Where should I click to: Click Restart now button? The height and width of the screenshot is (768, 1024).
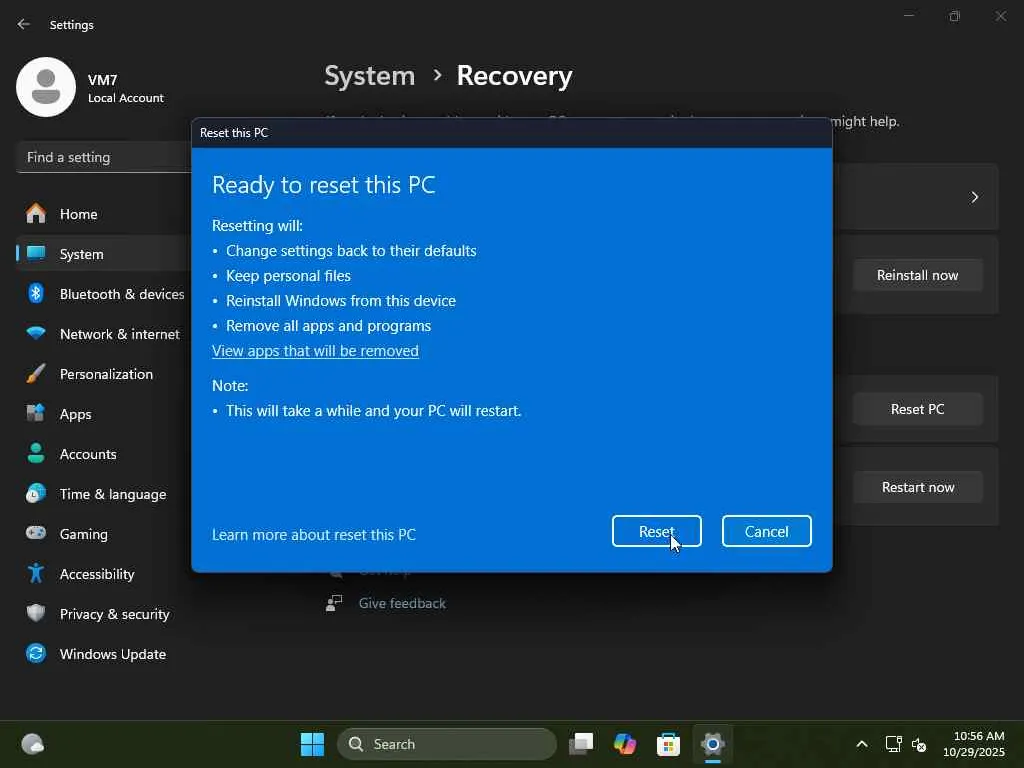pyautogui.click(x=918, y=487)
